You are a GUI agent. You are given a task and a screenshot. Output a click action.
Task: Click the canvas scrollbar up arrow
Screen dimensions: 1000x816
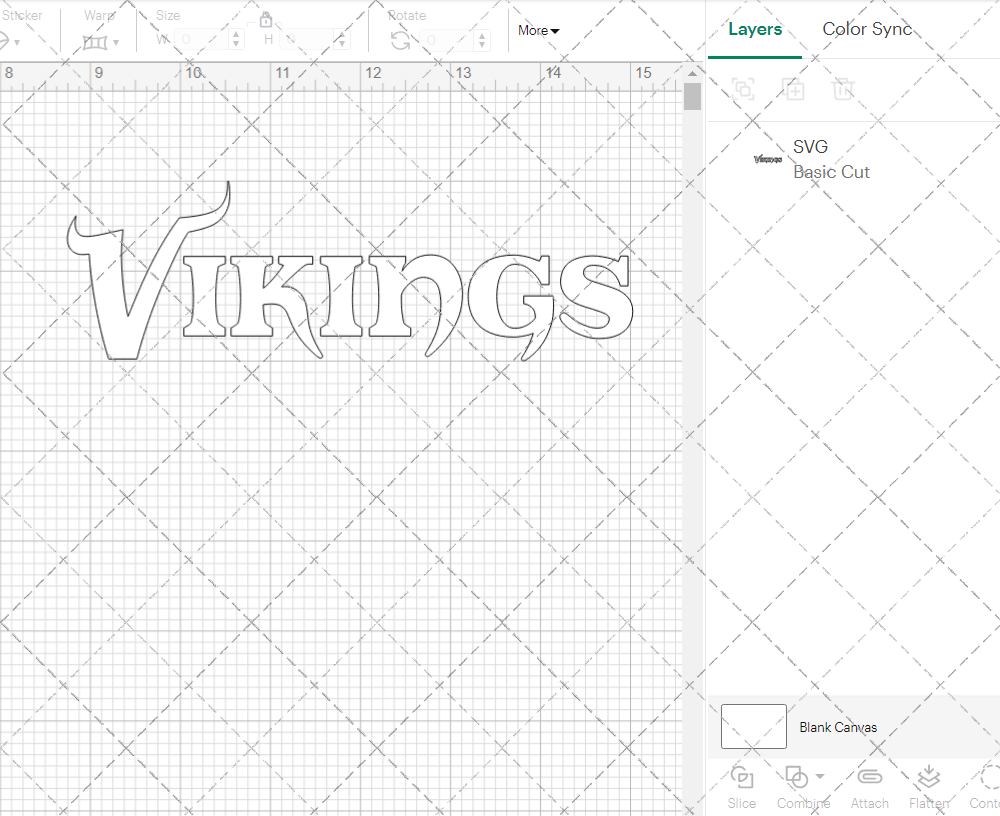pyautogui.click(x=692, y=73)
